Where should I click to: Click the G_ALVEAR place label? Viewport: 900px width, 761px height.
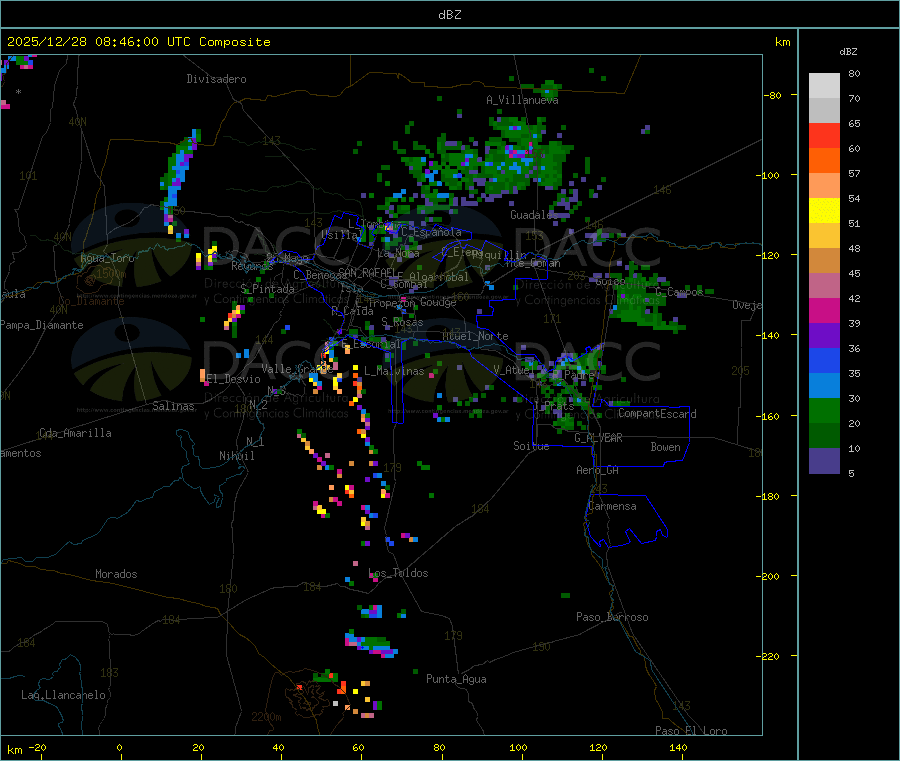point(598,438)
